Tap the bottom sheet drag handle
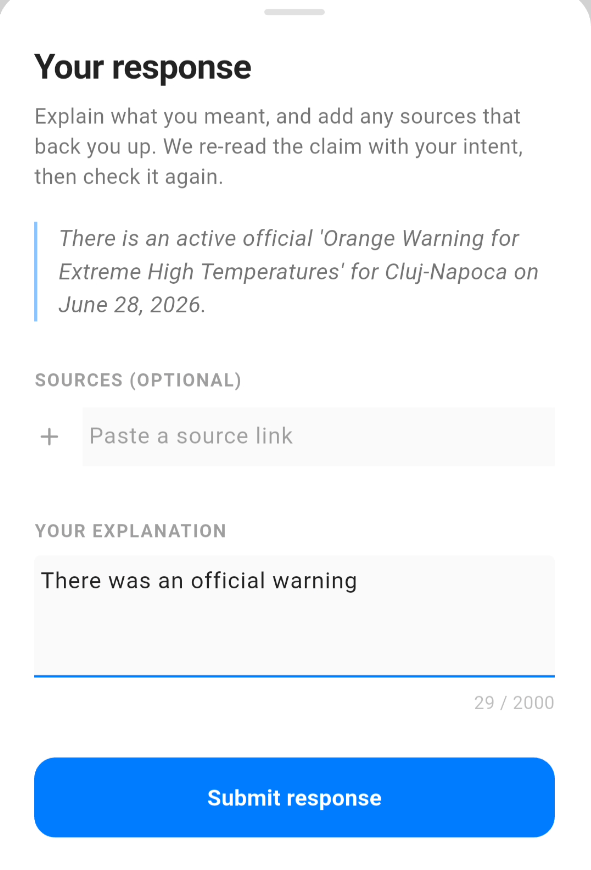The image size is (591, 870). [x=294, y=12]
